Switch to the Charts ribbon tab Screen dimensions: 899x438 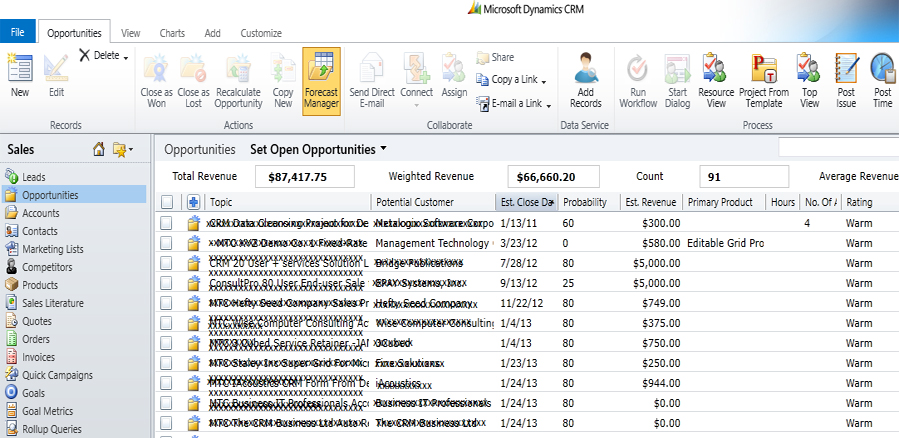[172, 33]
